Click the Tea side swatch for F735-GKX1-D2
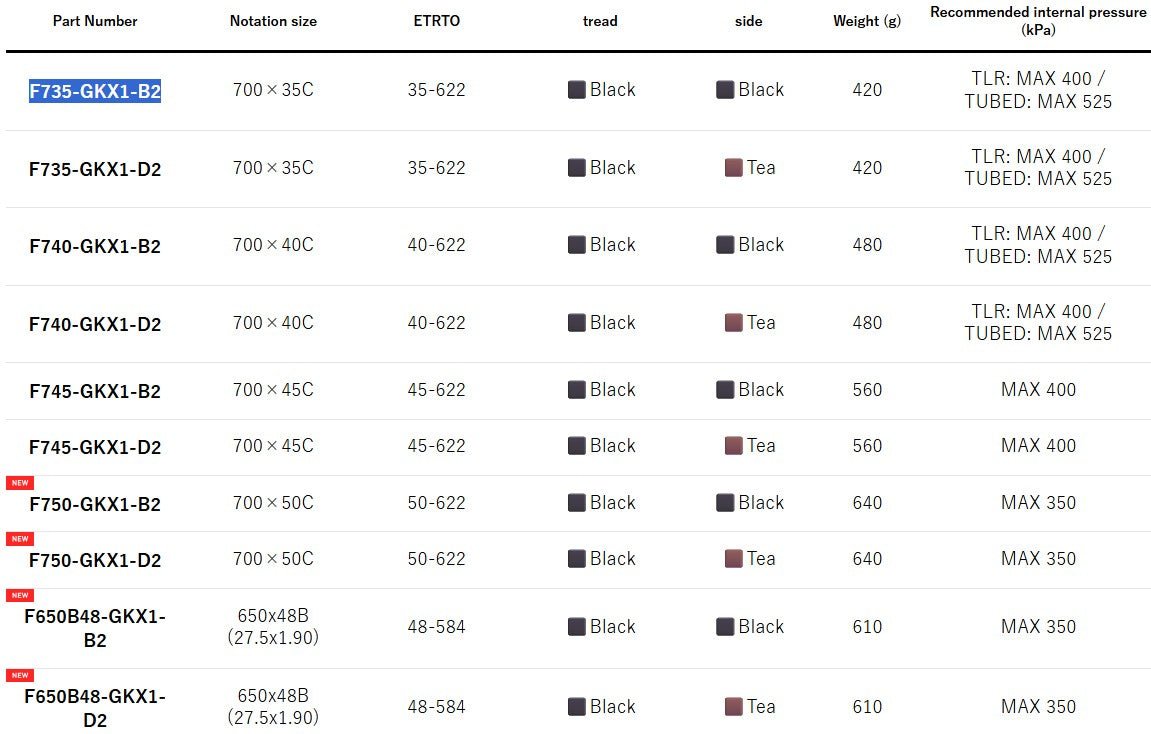Viewport: 1151px width, 734px height. pos(733,167)
